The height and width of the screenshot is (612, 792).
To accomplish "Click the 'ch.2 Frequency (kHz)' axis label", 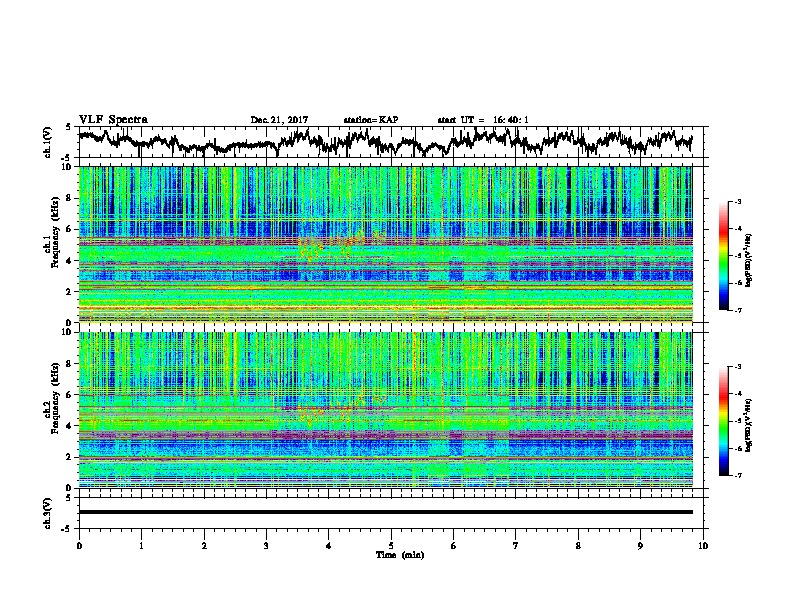I will [x=51, y=398].
